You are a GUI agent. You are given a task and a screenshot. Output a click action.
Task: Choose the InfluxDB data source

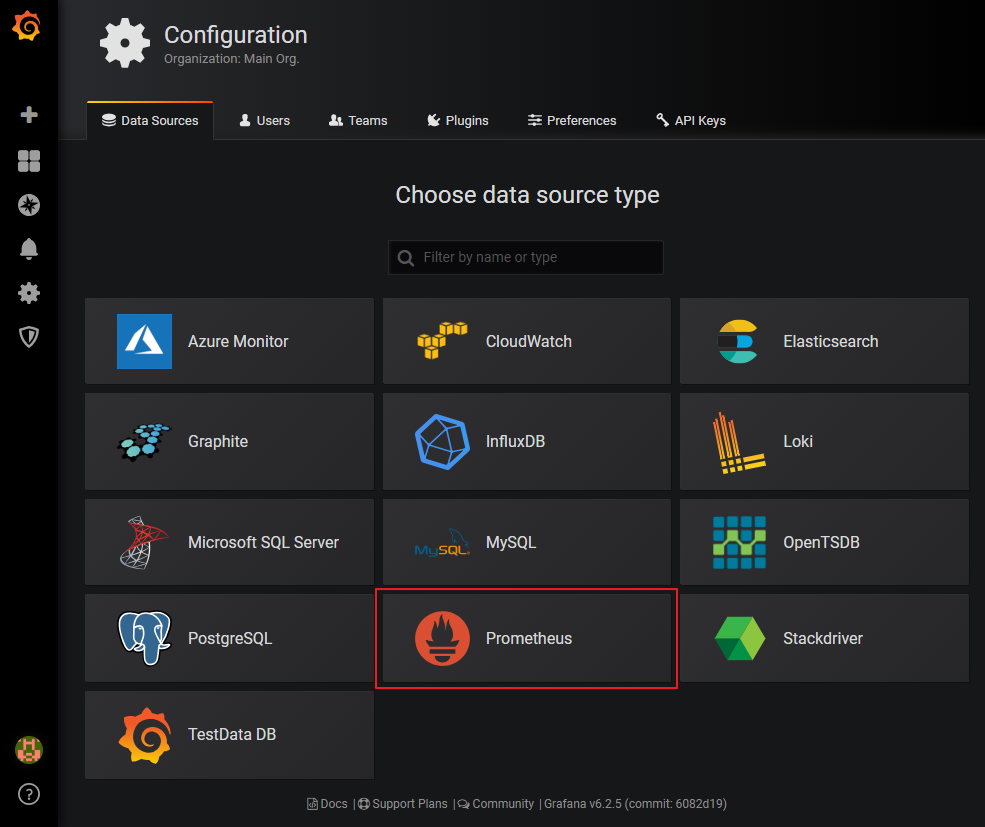coord(527,441)
